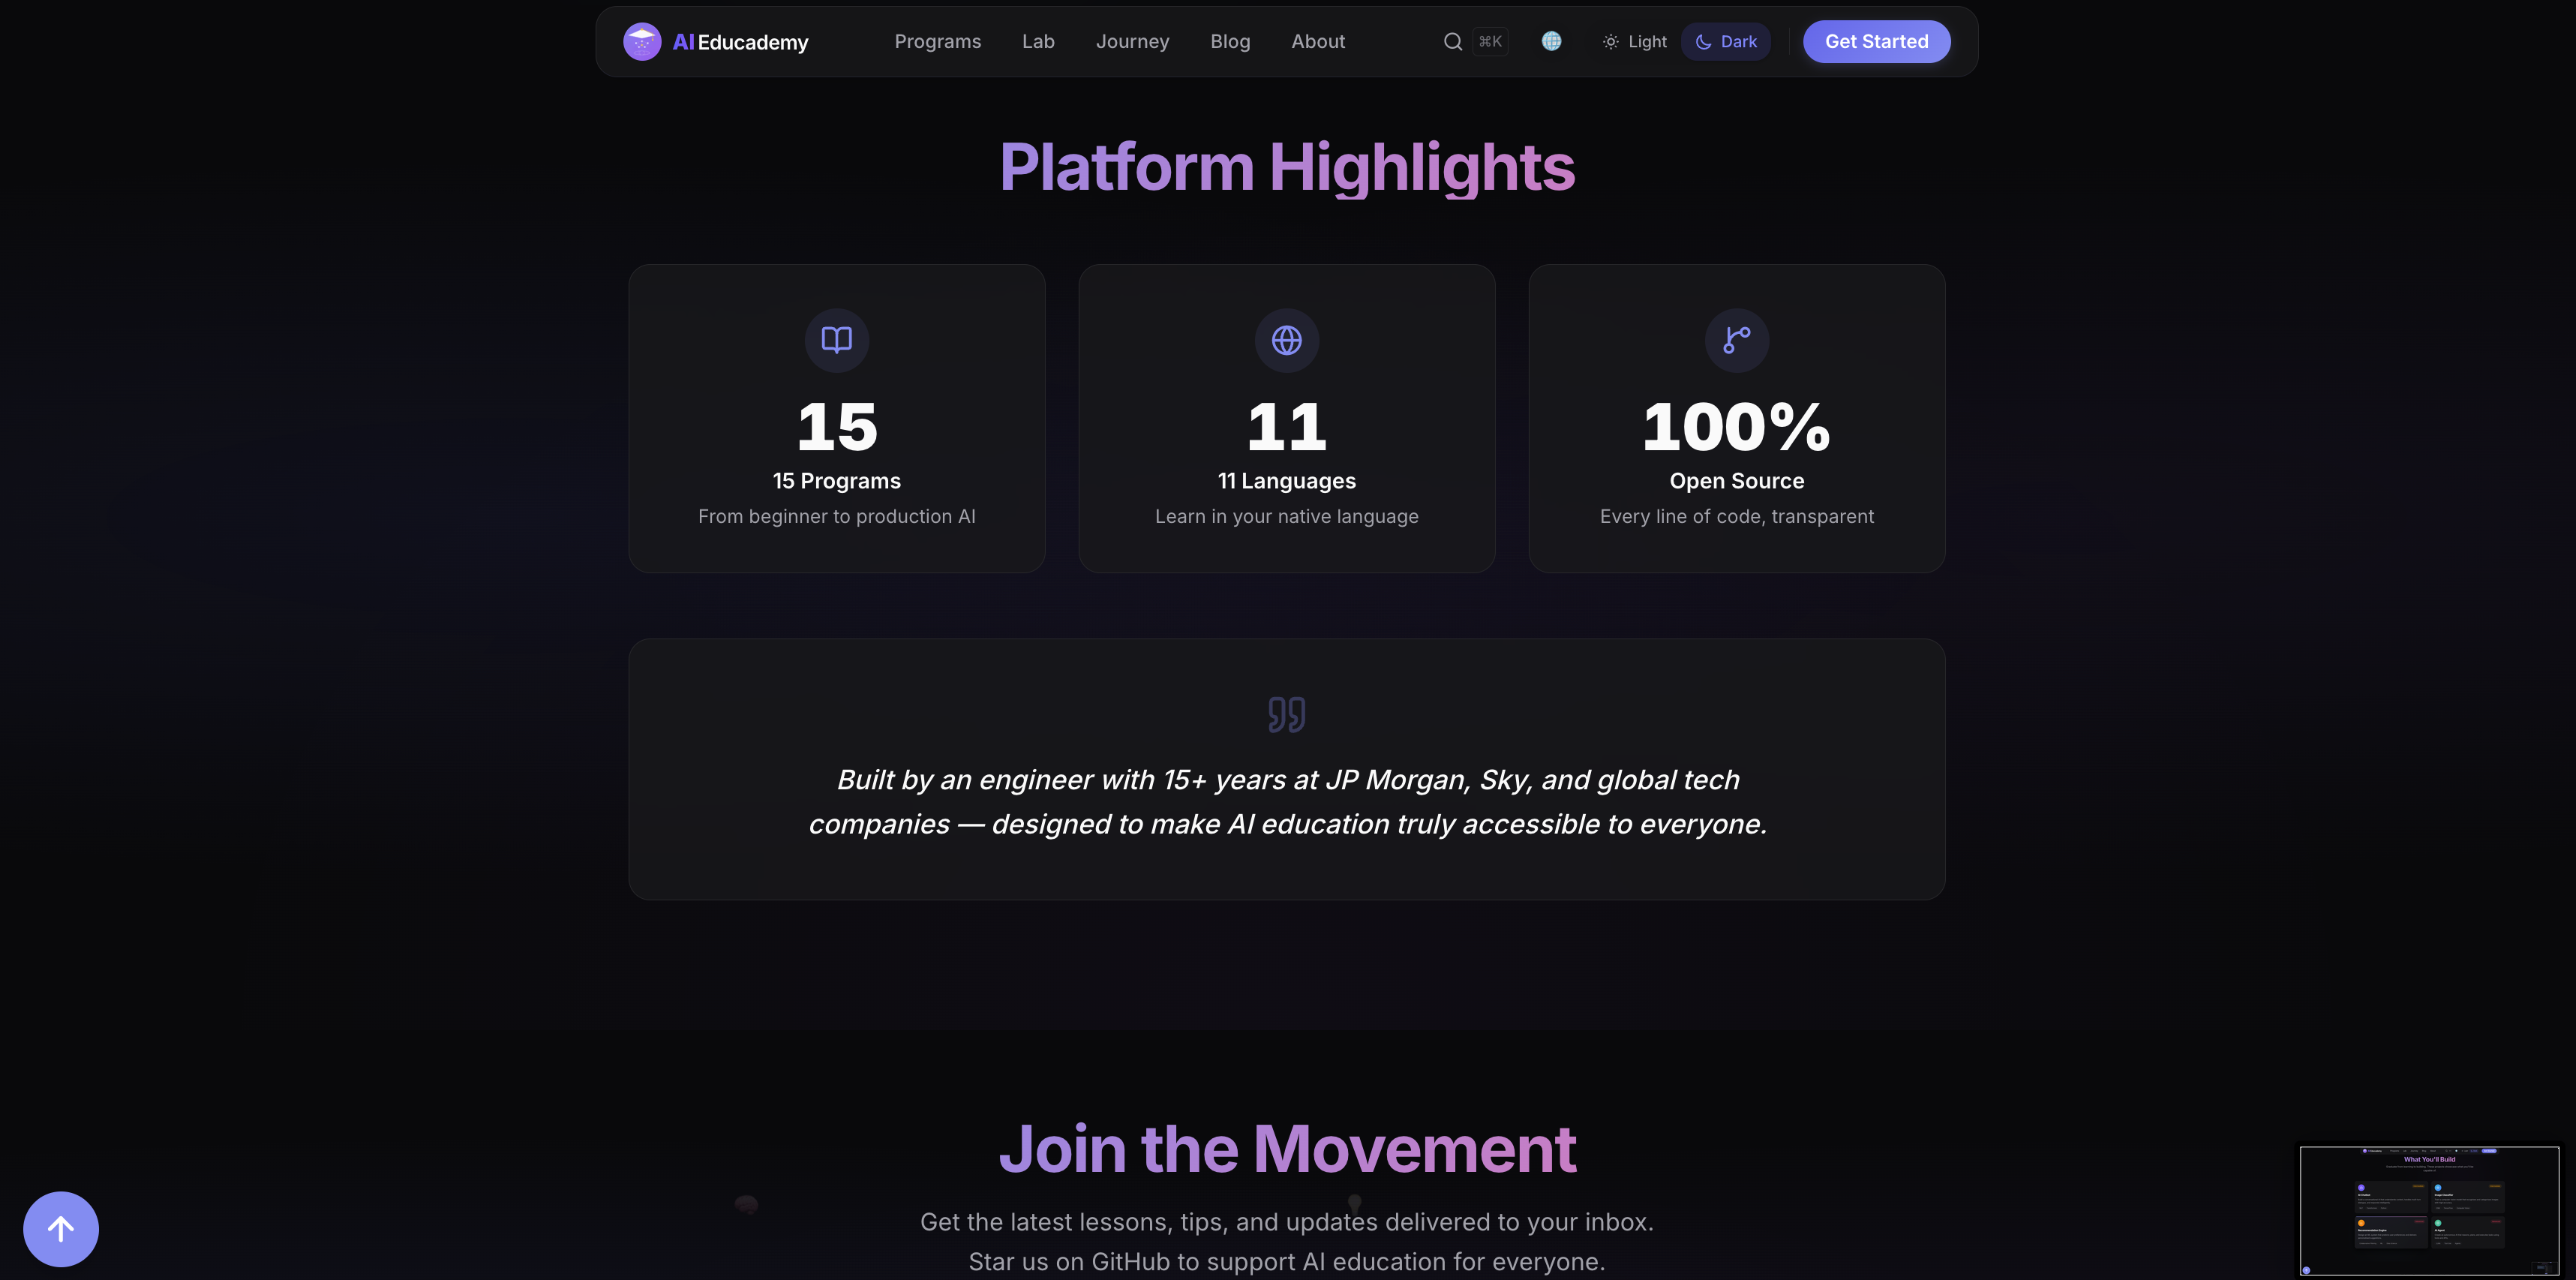Click the globe icon in 11 Languages card
The image size is (2576, 1280).
(1286, 340)
